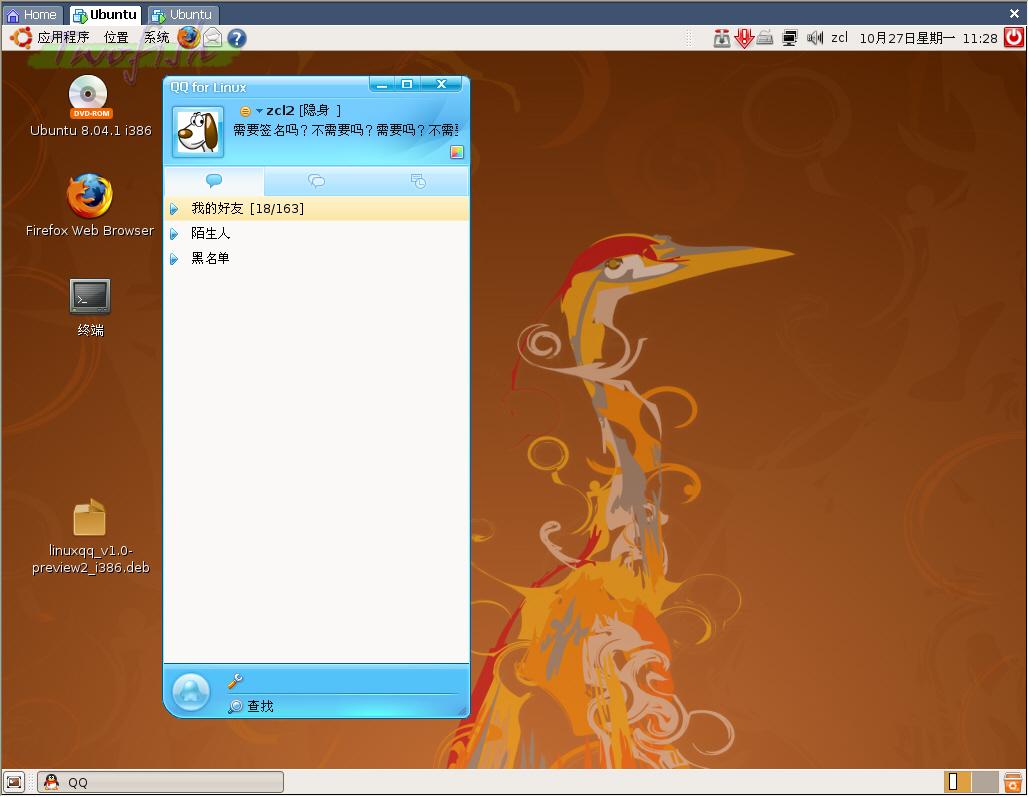The width and height of the screenshot is (1029, 797).
Task: Click the volume speaker icon
Action: [x=815, y=38]
